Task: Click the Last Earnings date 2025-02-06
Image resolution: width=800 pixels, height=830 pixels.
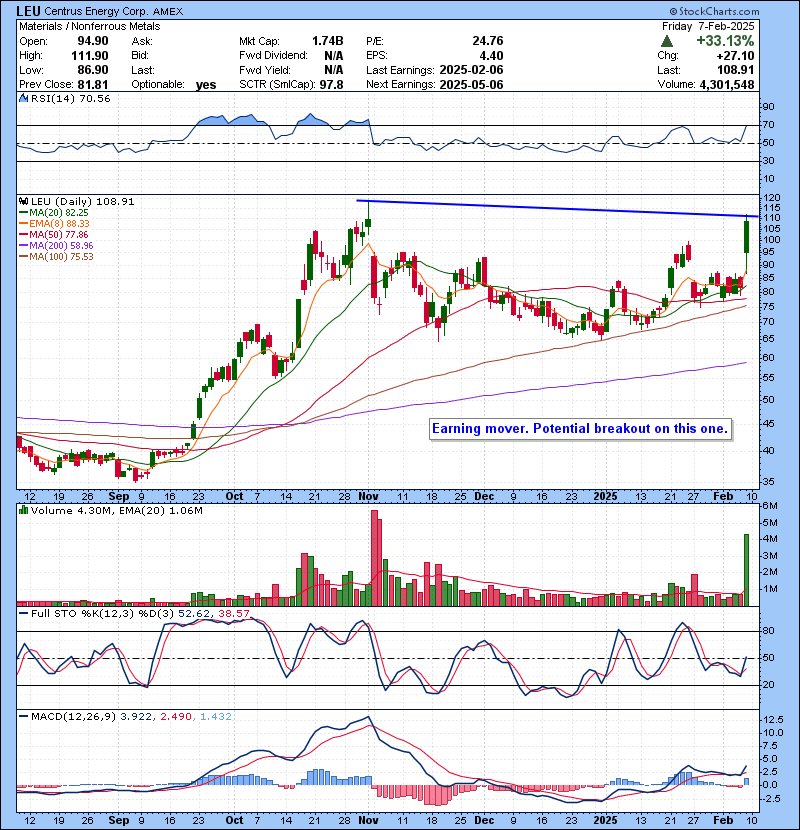Action: (x=471, y=70)
